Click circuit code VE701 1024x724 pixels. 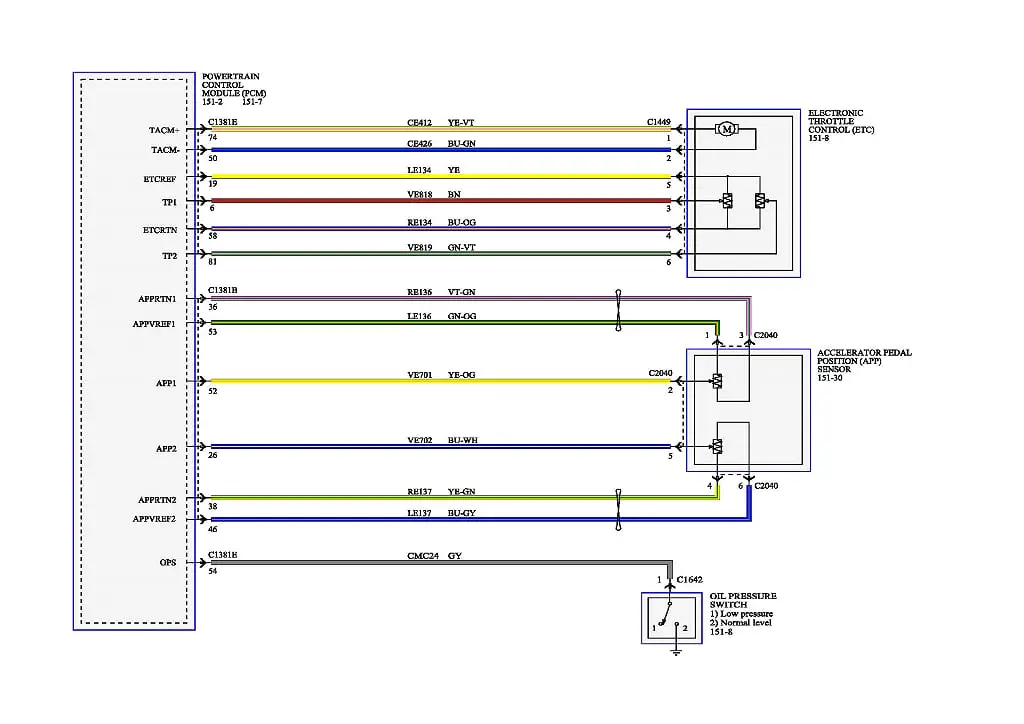pyautogui.click(x=419, y=375)
